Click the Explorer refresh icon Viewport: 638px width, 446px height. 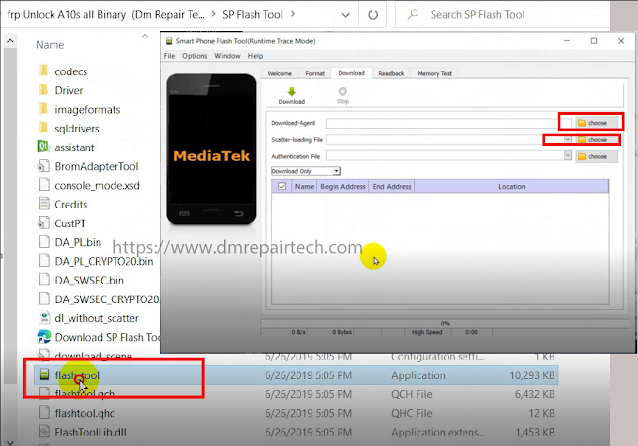tap(373, 15)
